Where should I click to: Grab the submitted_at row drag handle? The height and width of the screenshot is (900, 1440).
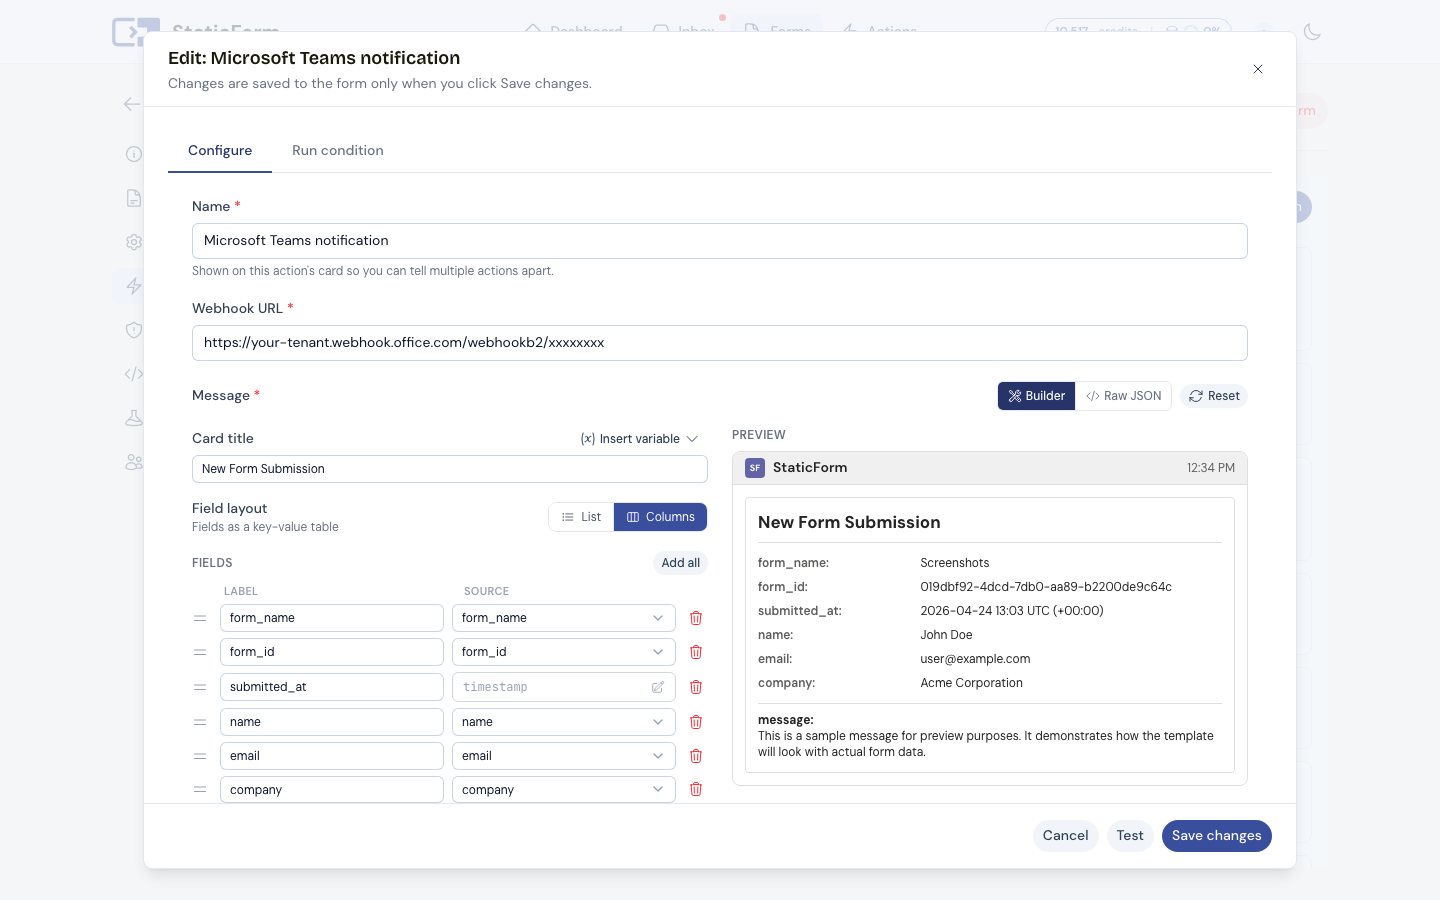pos(200,687)
